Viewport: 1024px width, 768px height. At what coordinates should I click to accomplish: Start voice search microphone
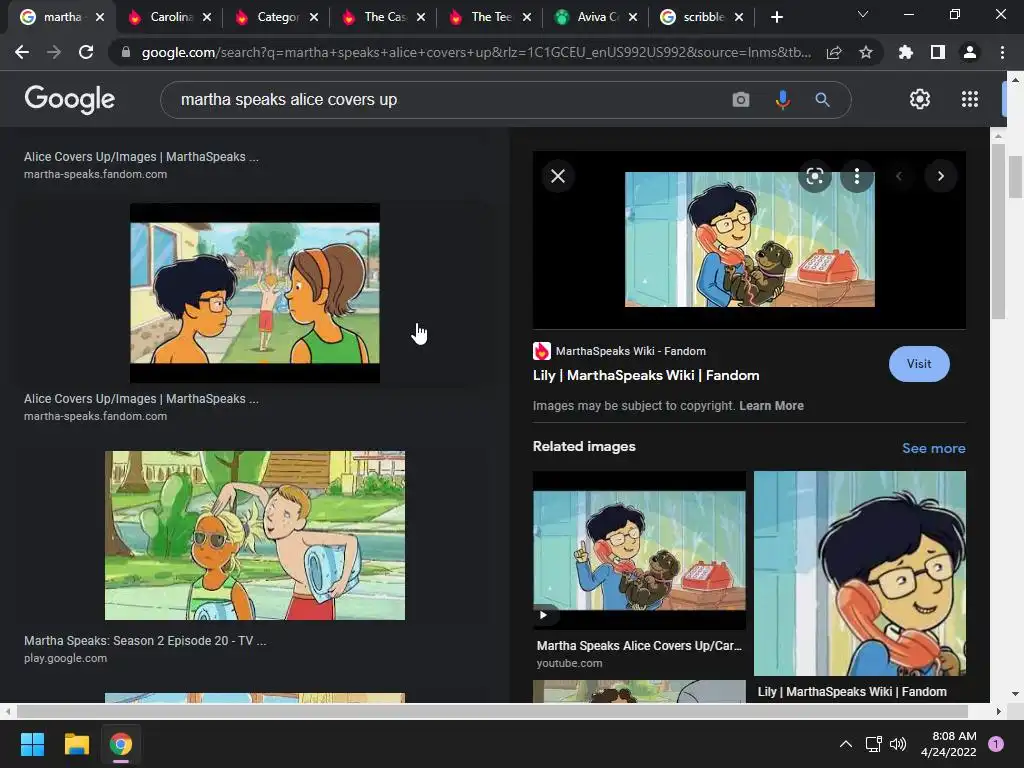[x=782, y=99]
